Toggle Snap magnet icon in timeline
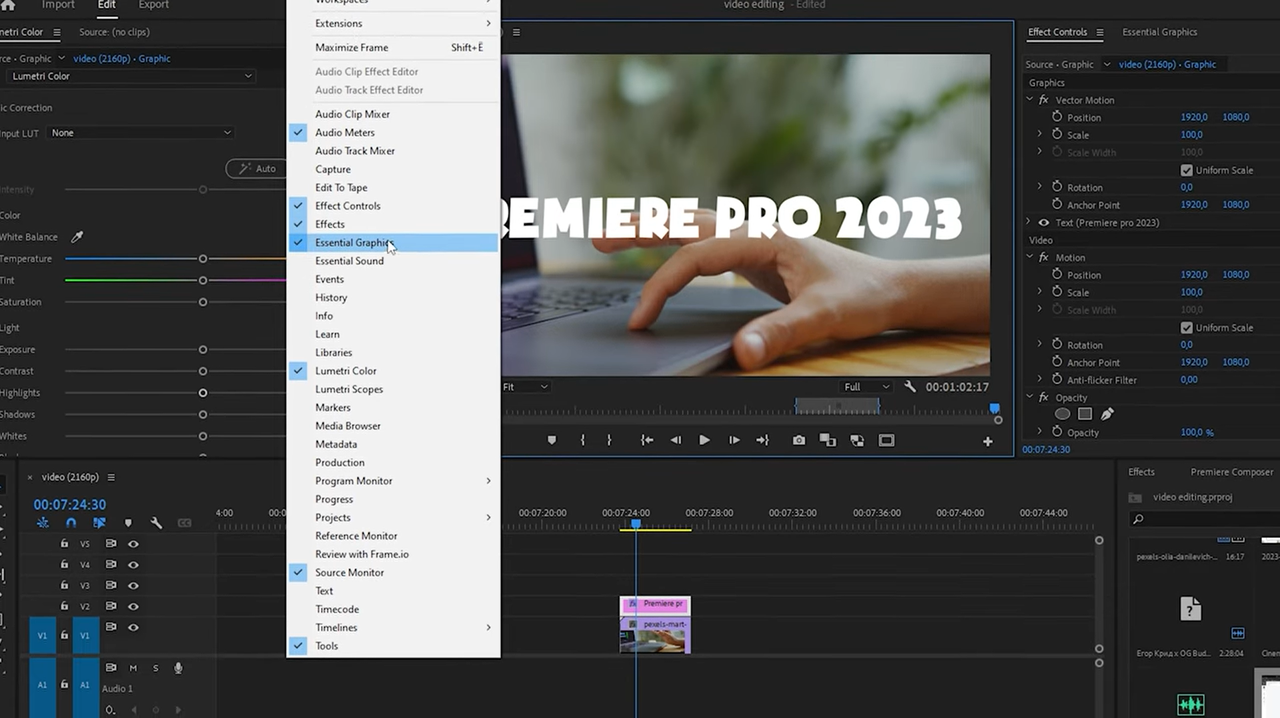 [x=71, y=523]
